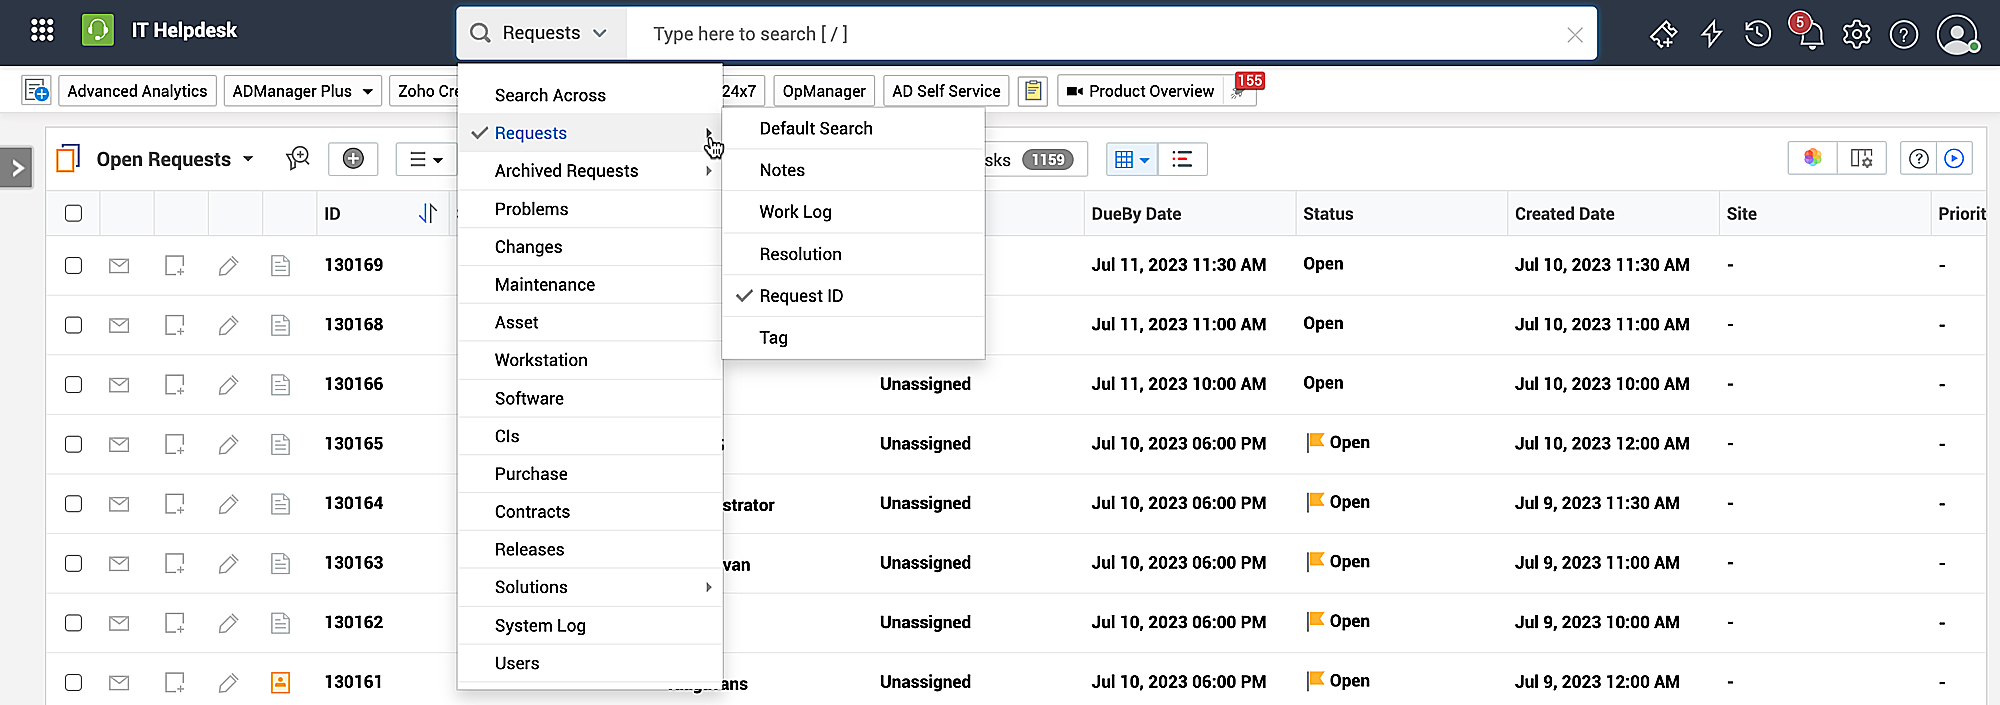The image size is (2000, 705).
Task: Expand the Requests search module dropdown
Action: coord(542,33)
